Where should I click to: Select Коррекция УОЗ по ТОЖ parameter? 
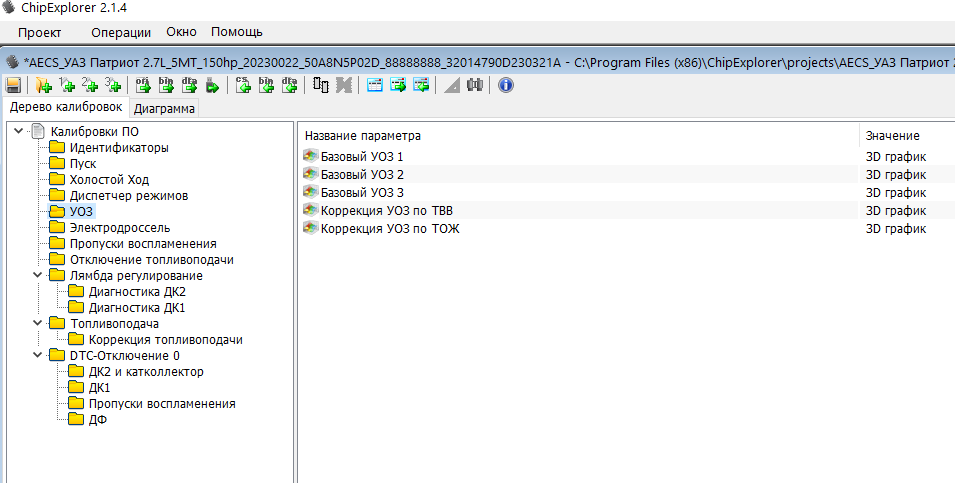click(x=389, y=229)
